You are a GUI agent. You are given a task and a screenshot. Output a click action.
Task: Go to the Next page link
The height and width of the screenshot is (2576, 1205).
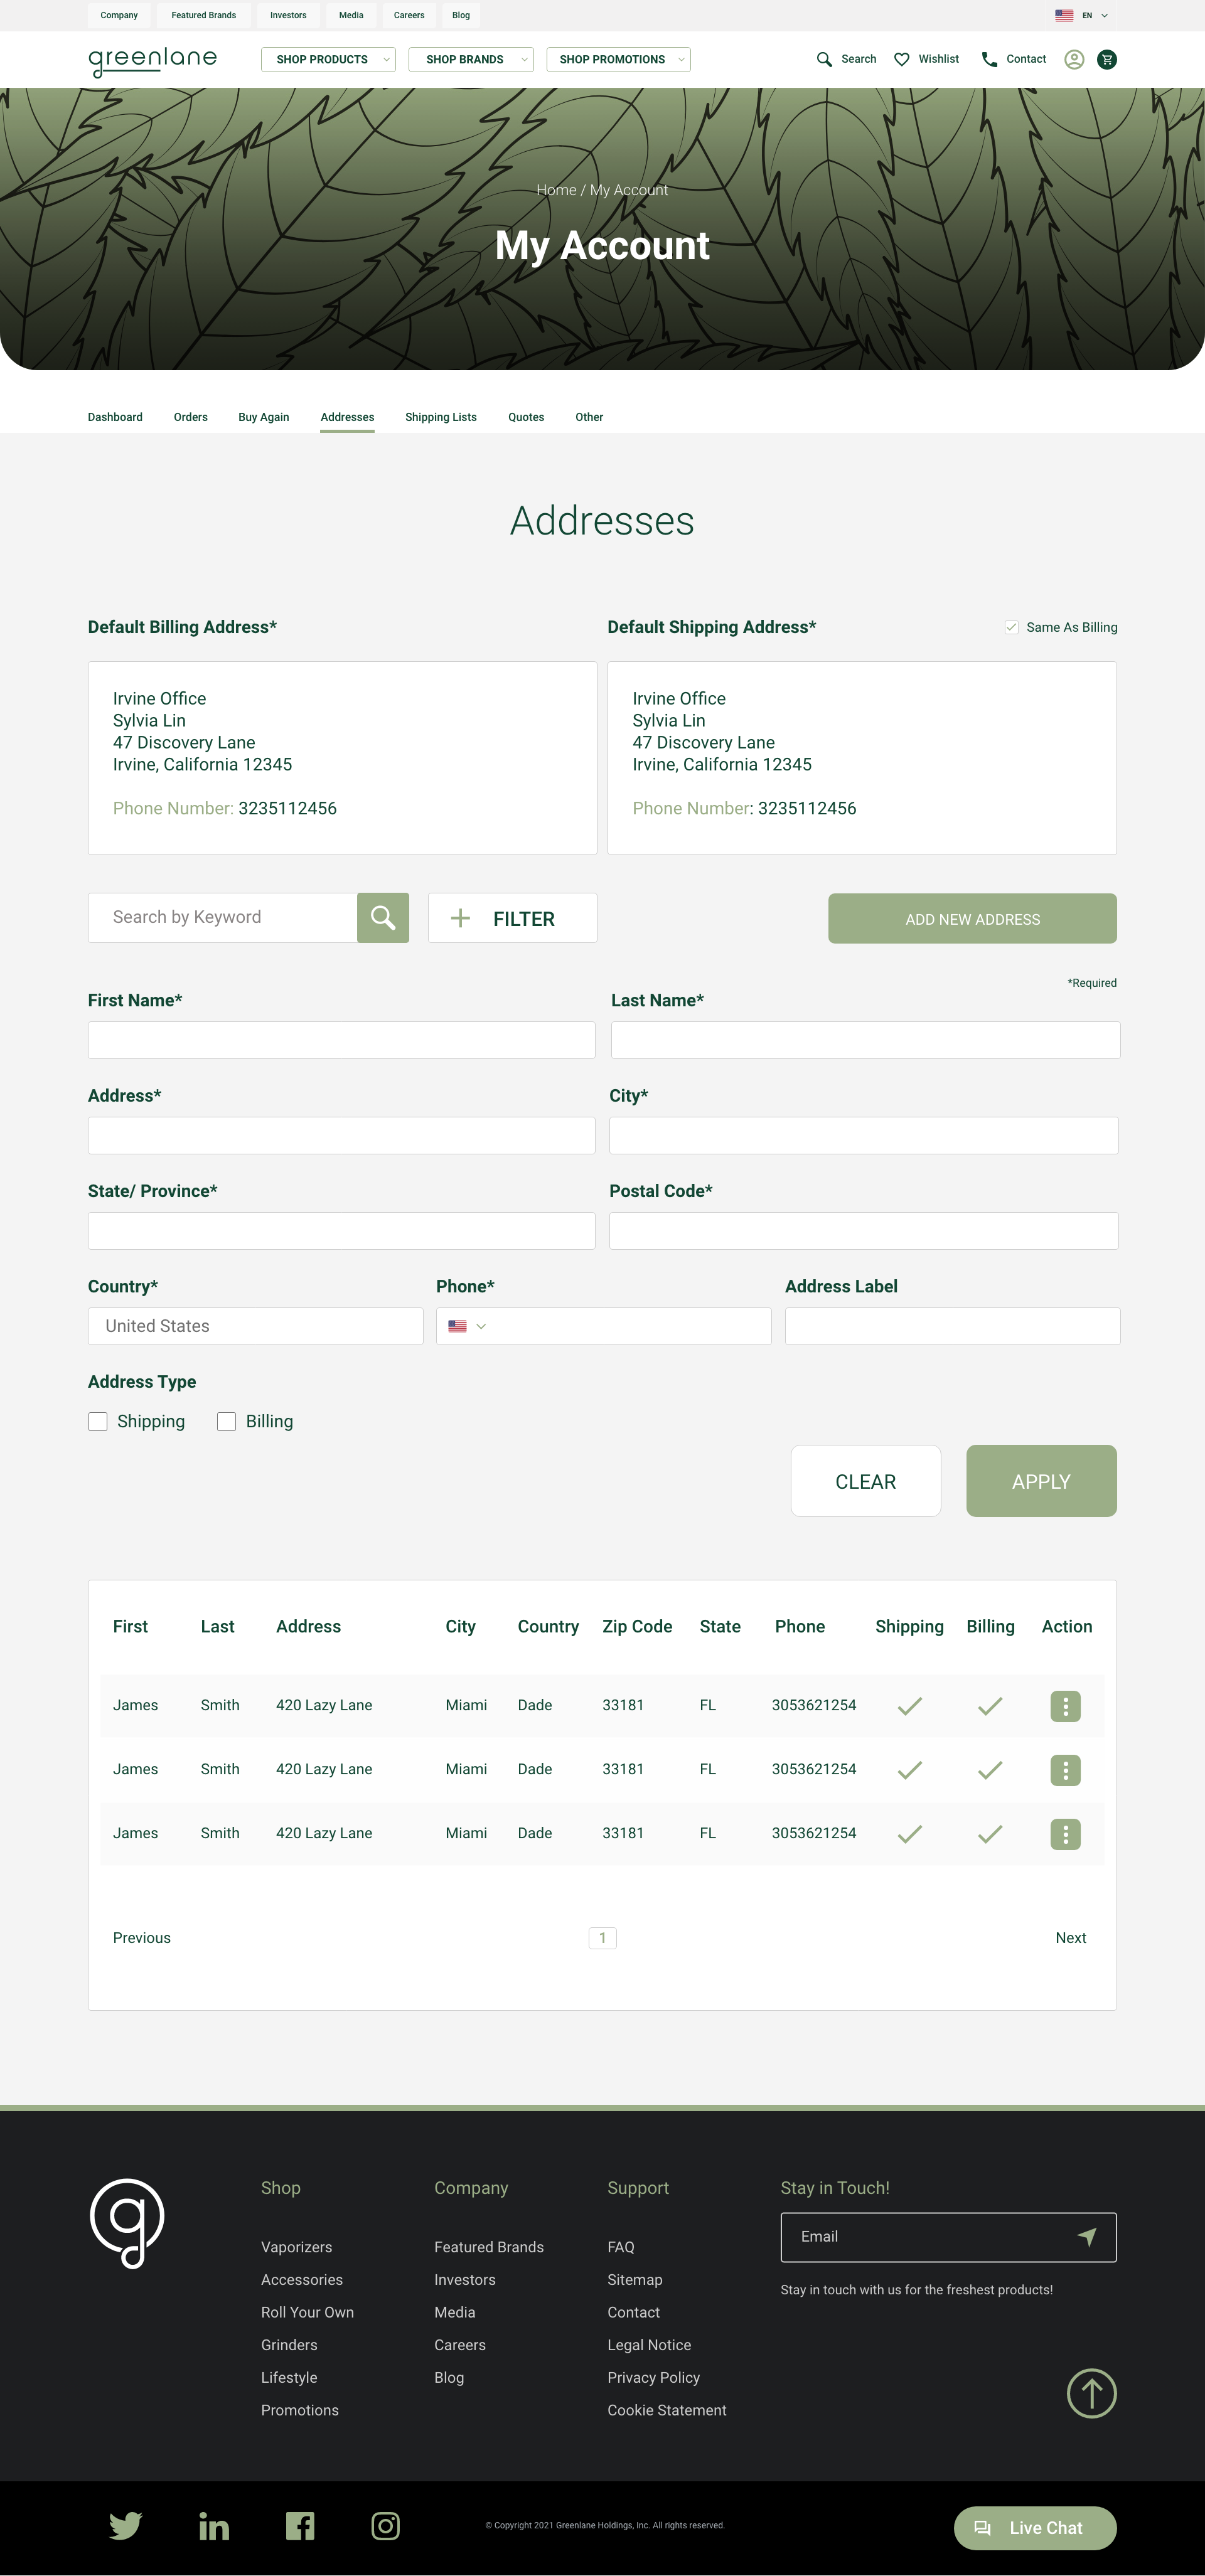tap(1070, 1938)
